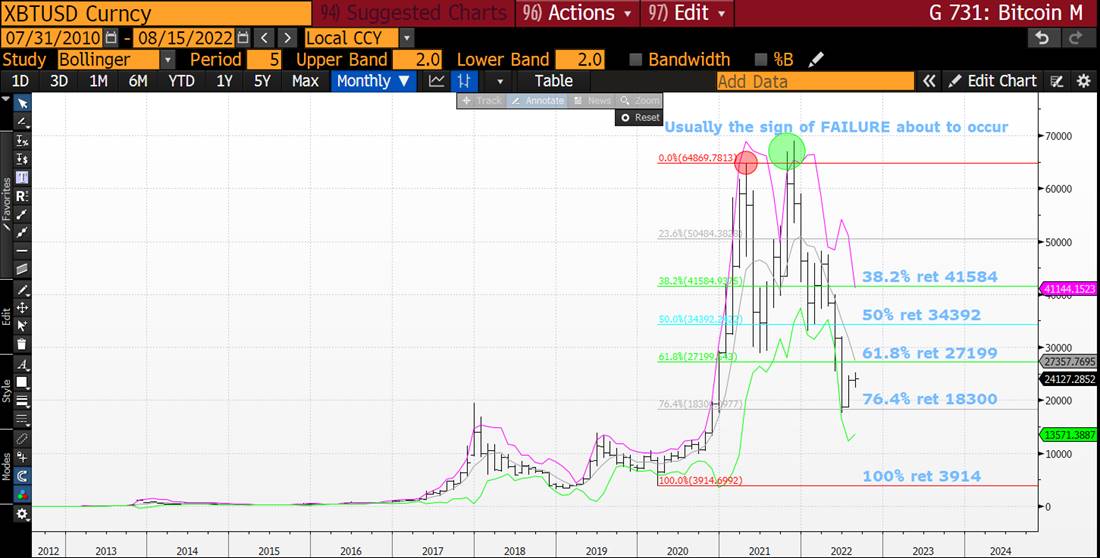Open the Monthly periodicity dropdown
The width and height of the screenshot is (1100, 558).
373,81
